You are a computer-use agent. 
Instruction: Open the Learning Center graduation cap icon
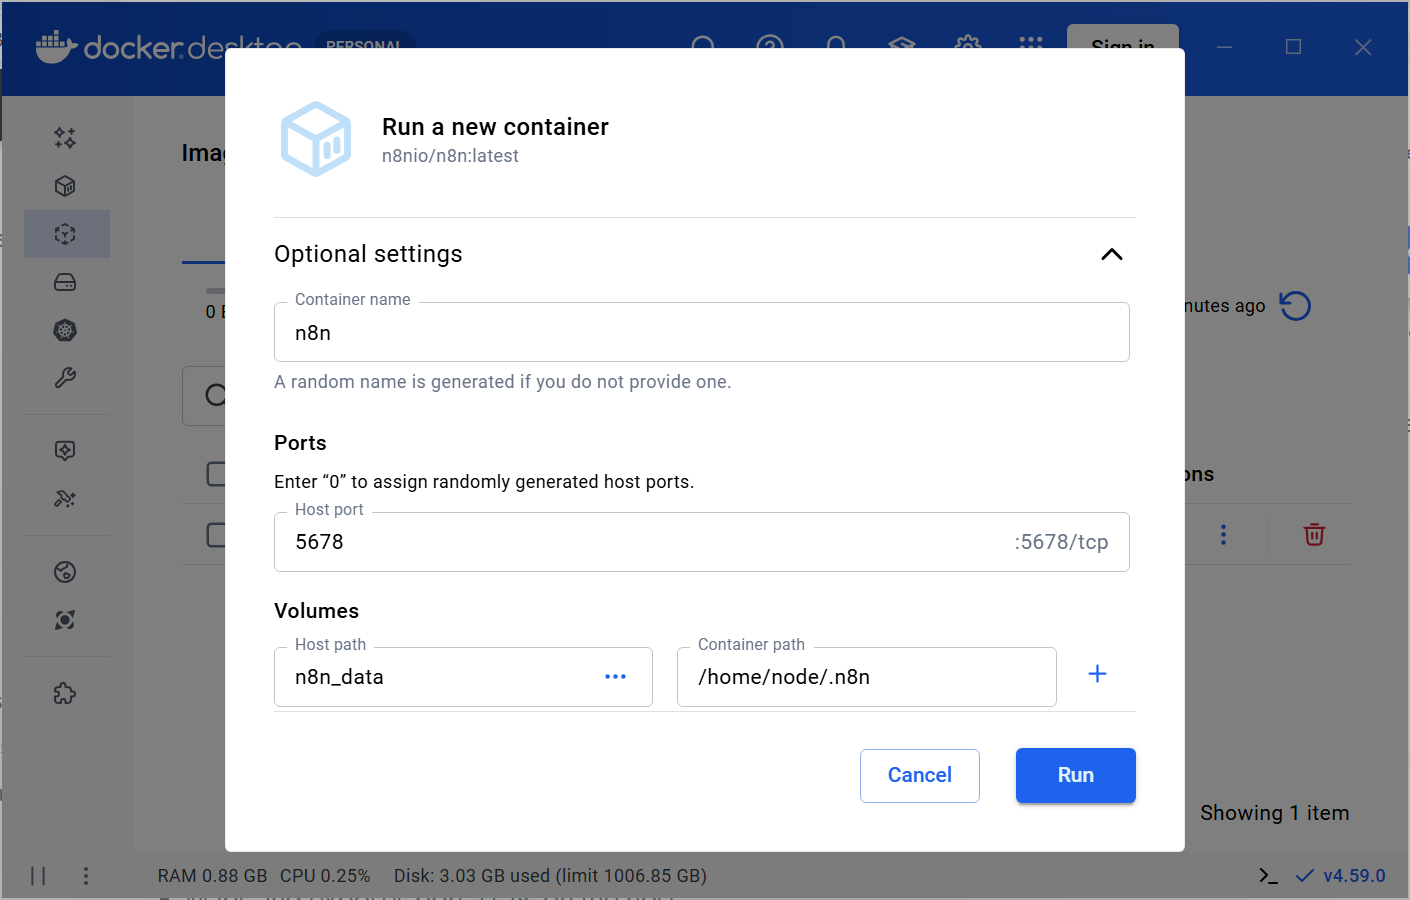(900, 46)
